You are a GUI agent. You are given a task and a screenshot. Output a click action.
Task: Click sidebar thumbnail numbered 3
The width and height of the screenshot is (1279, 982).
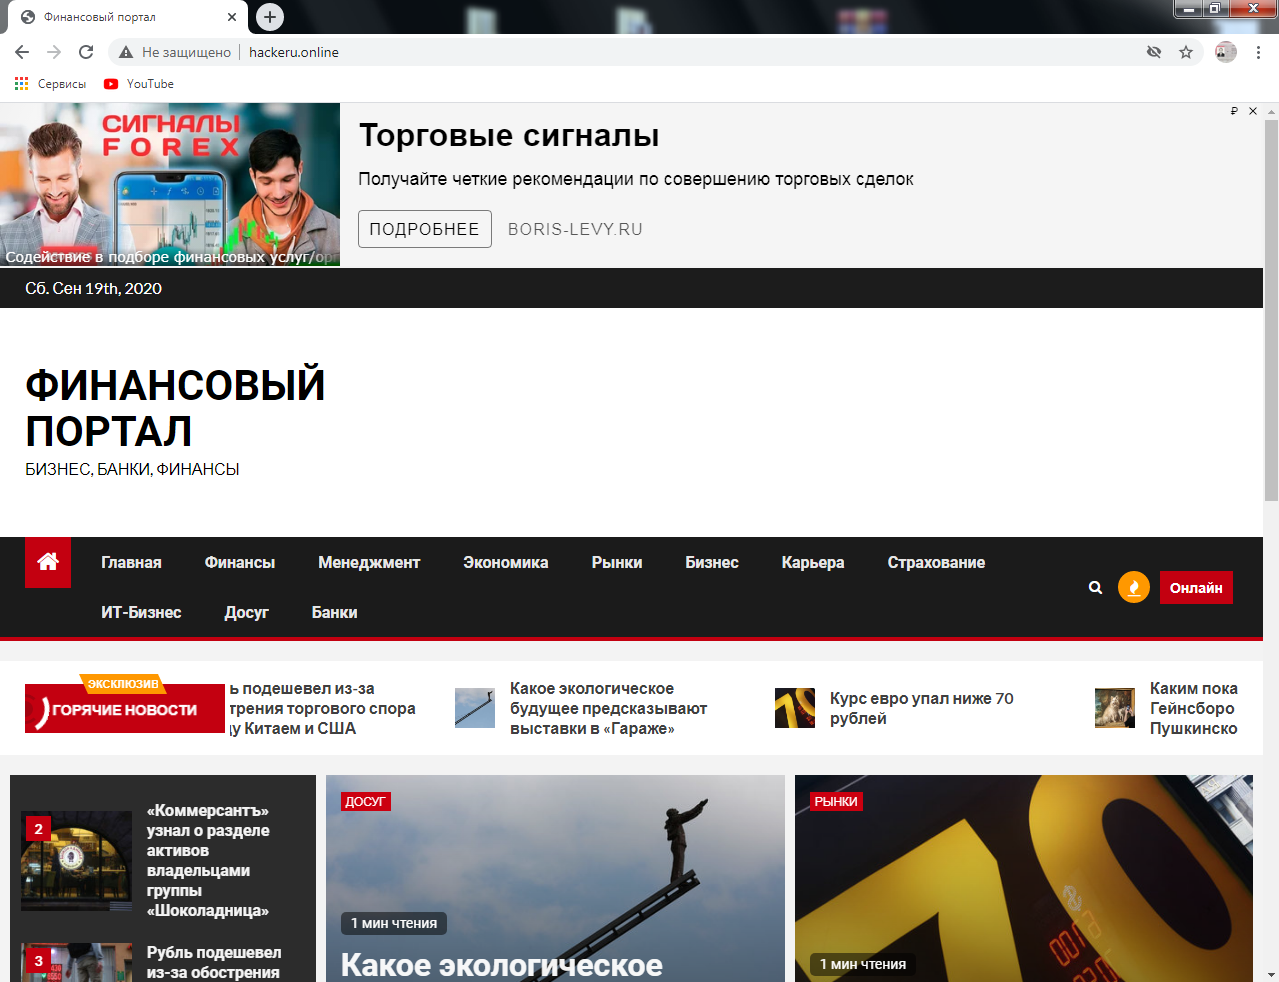pos(77,963)
